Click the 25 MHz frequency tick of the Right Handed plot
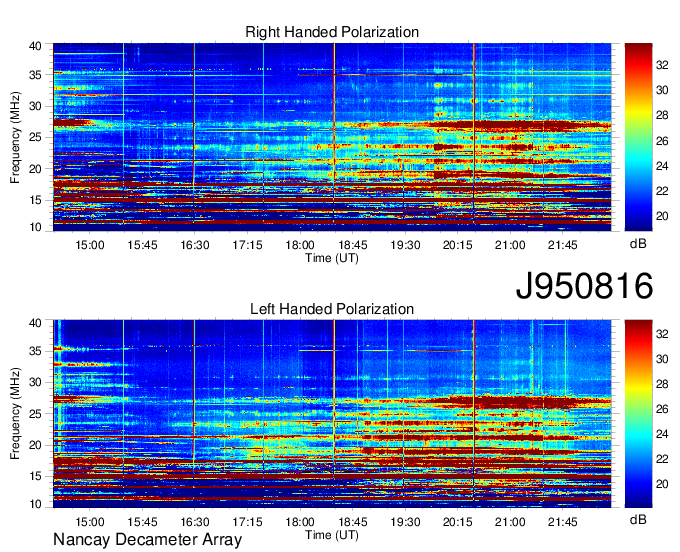This screenshot has width=680, height=552. pyautogui.click(x=36, y=137)
